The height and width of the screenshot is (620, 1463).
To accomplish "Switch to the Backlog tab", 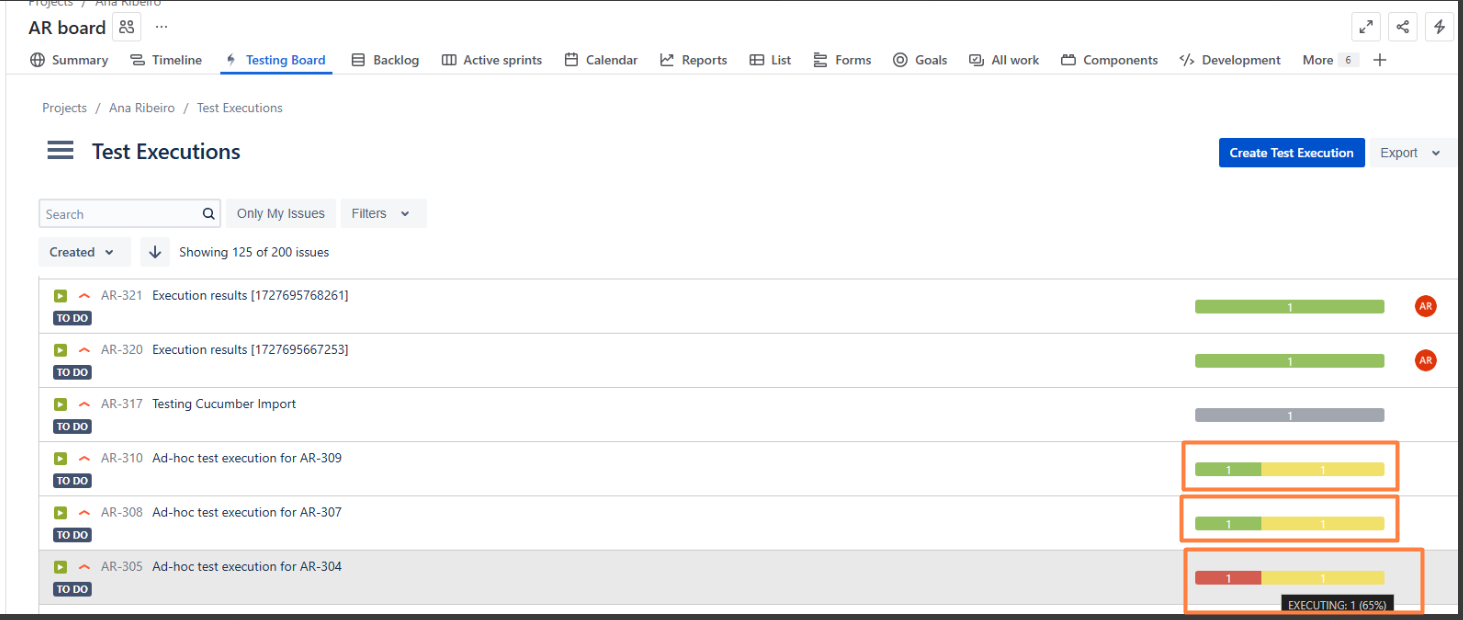I will 385,60.
